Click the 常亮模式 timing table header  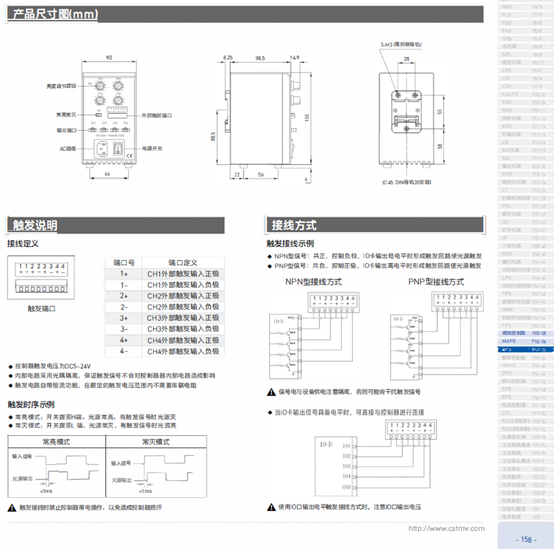(56, 442)
